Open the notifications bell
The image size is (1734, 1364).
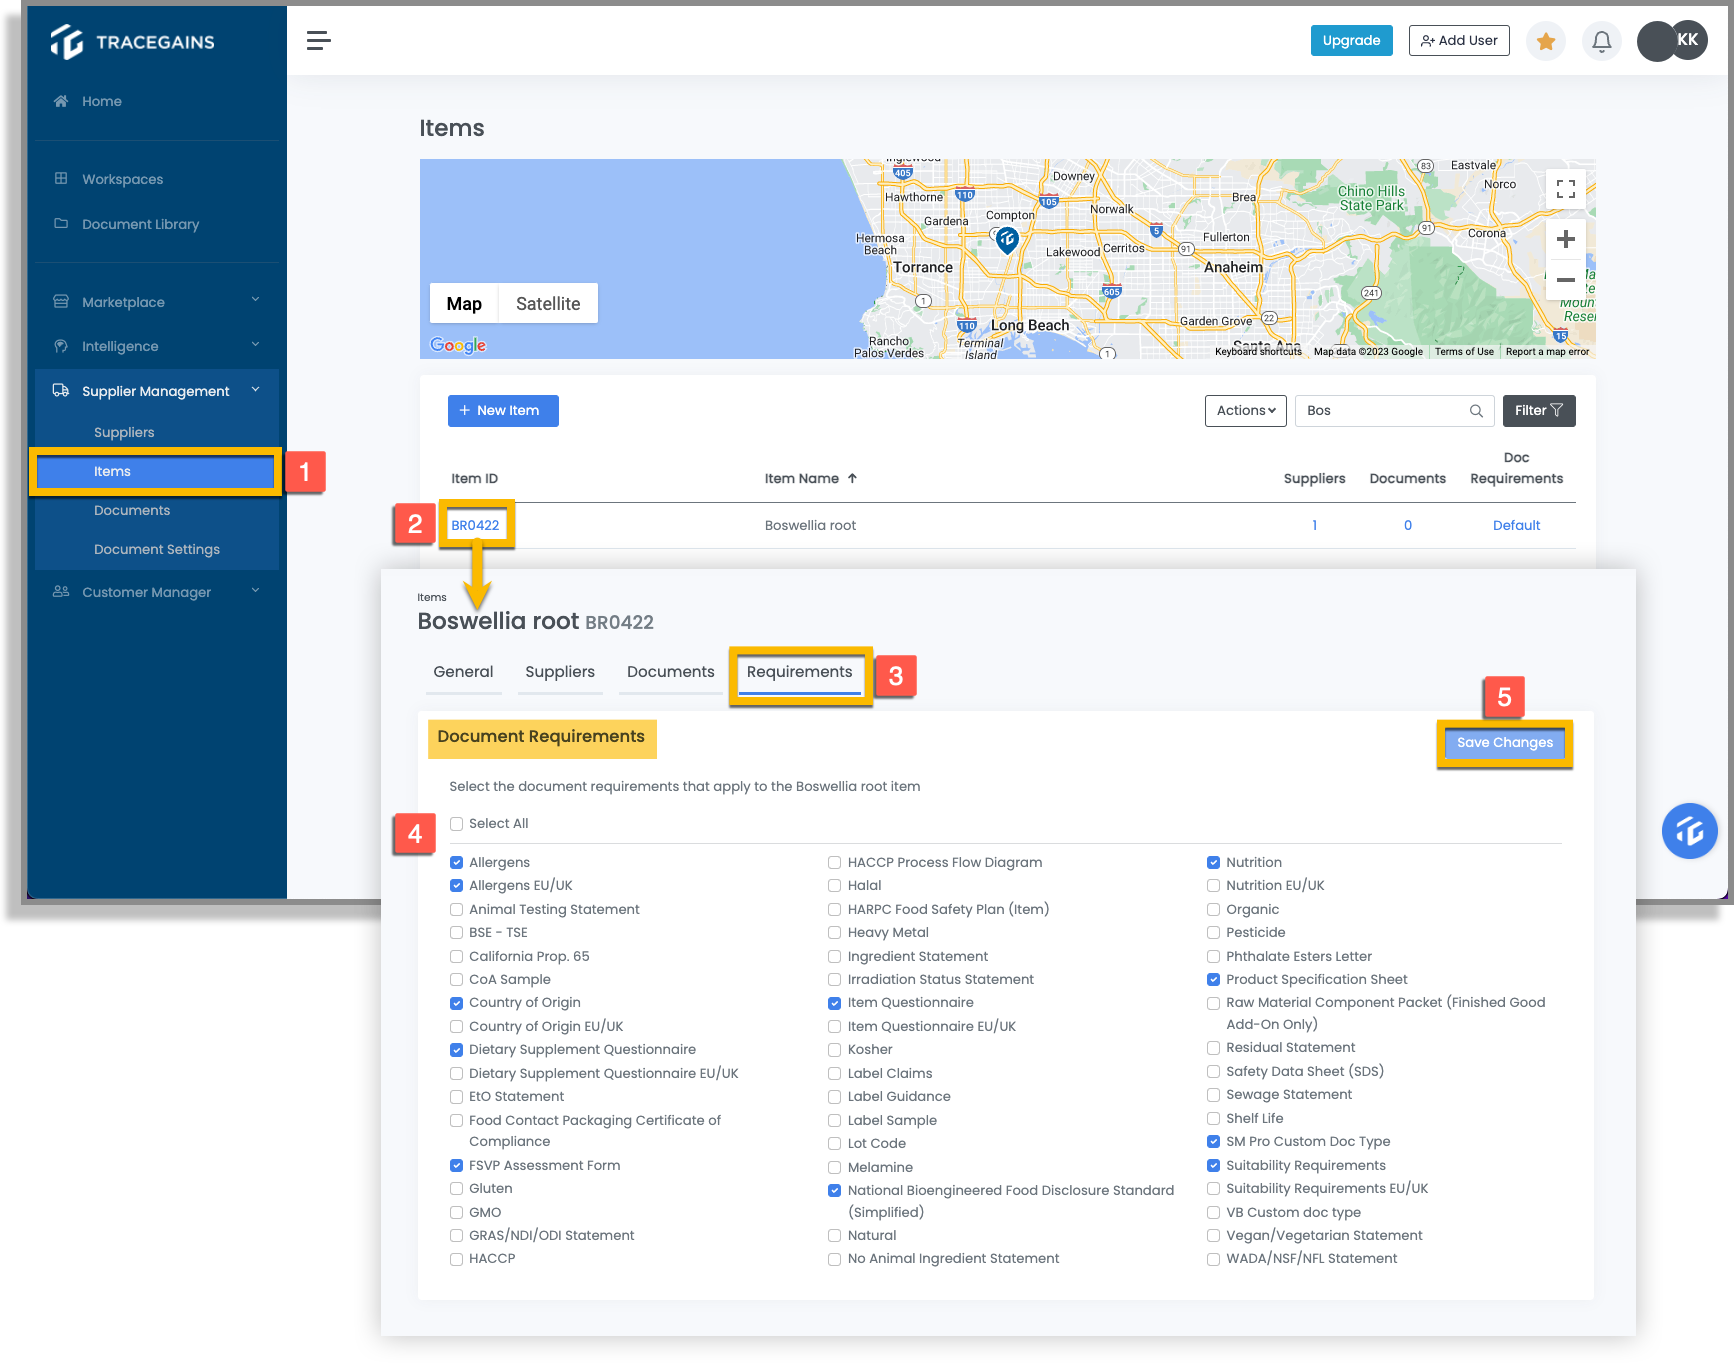pyautogui.click(x=1601, y=41)
